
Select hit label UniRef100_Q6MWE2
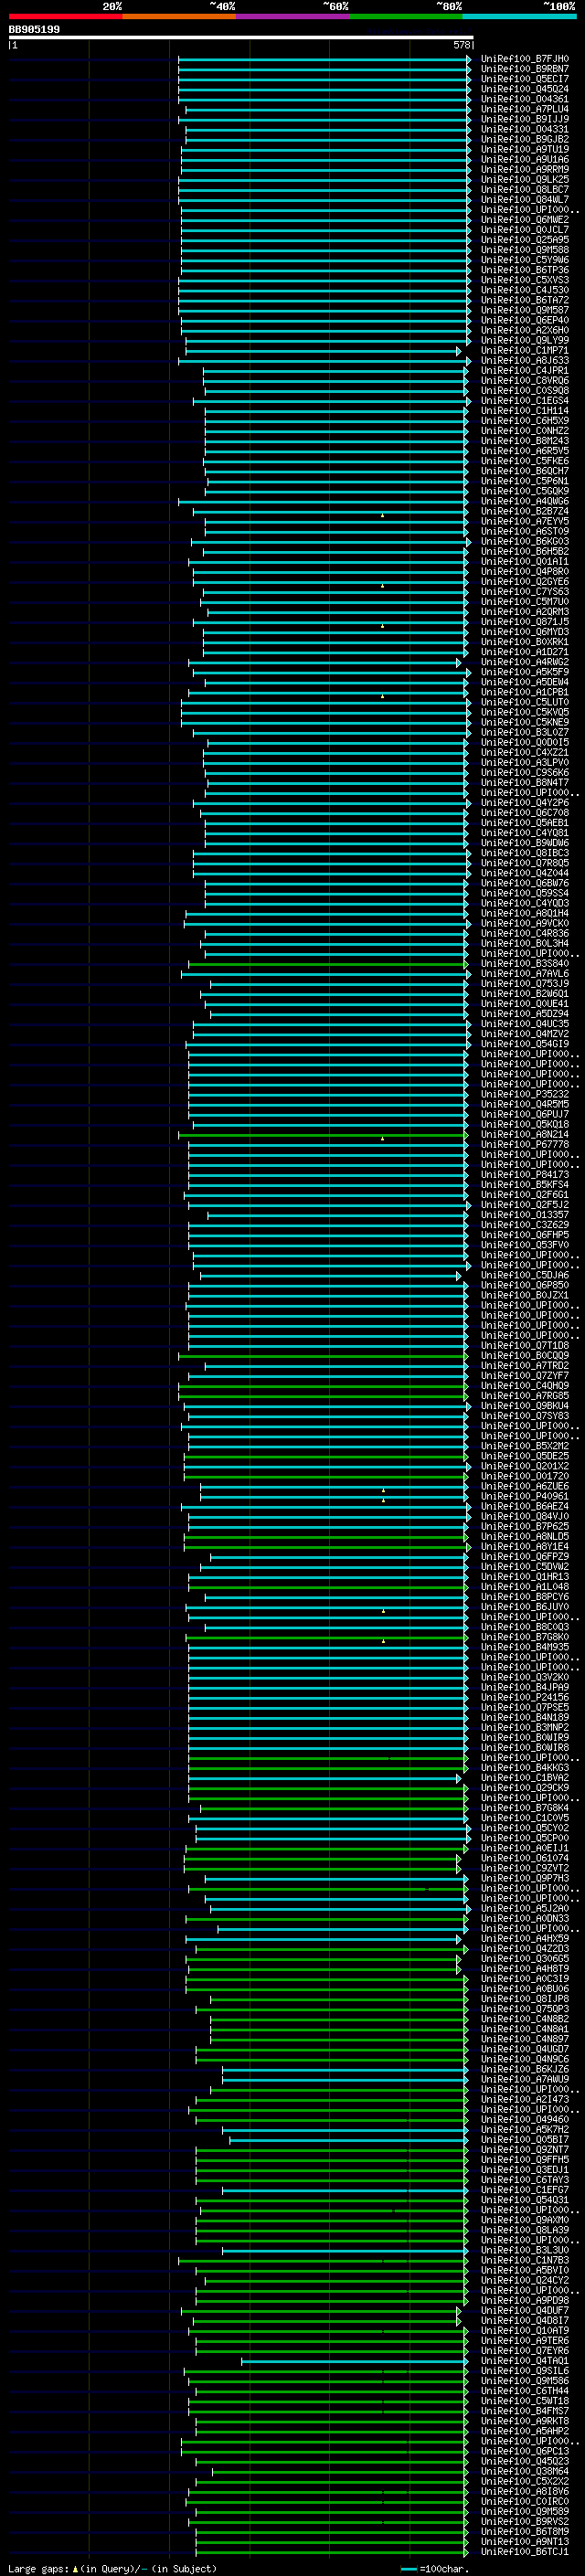(525, 219)
